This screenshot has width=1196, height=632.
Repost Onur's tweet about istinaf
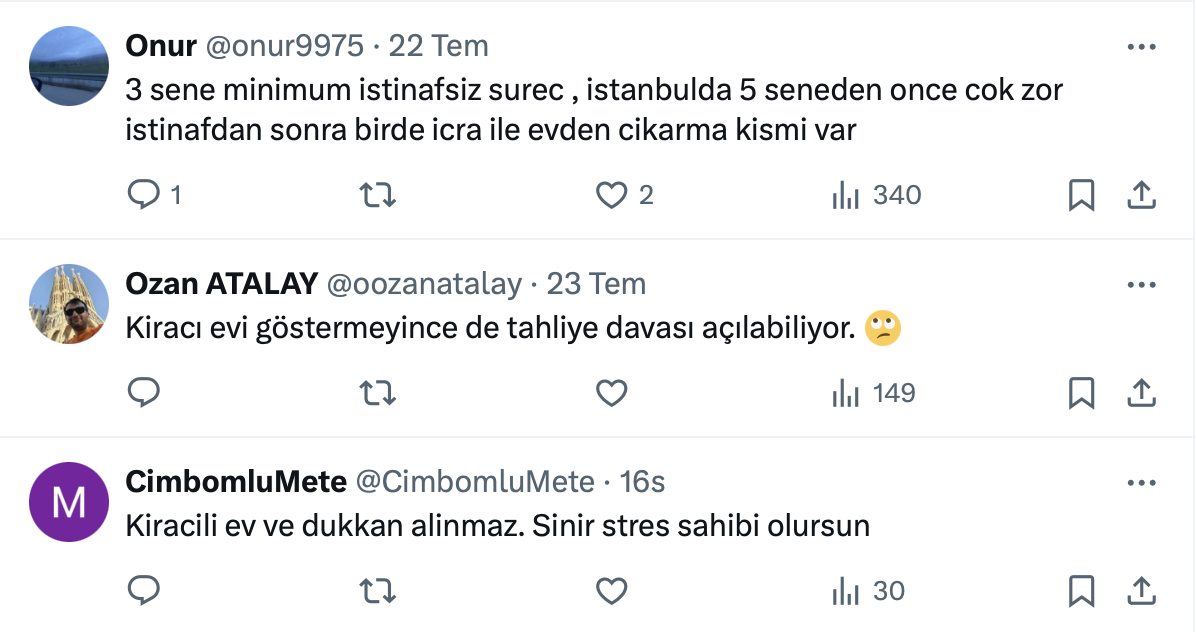pyautogui.click(x=377, y=195)
